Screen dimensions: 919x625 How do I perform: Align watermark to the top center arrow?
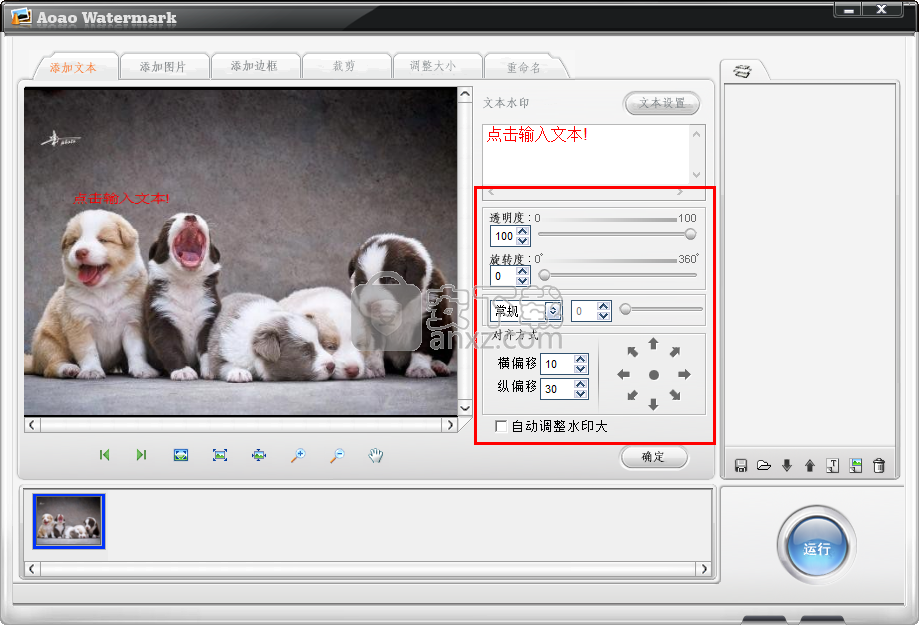point(653,344)
